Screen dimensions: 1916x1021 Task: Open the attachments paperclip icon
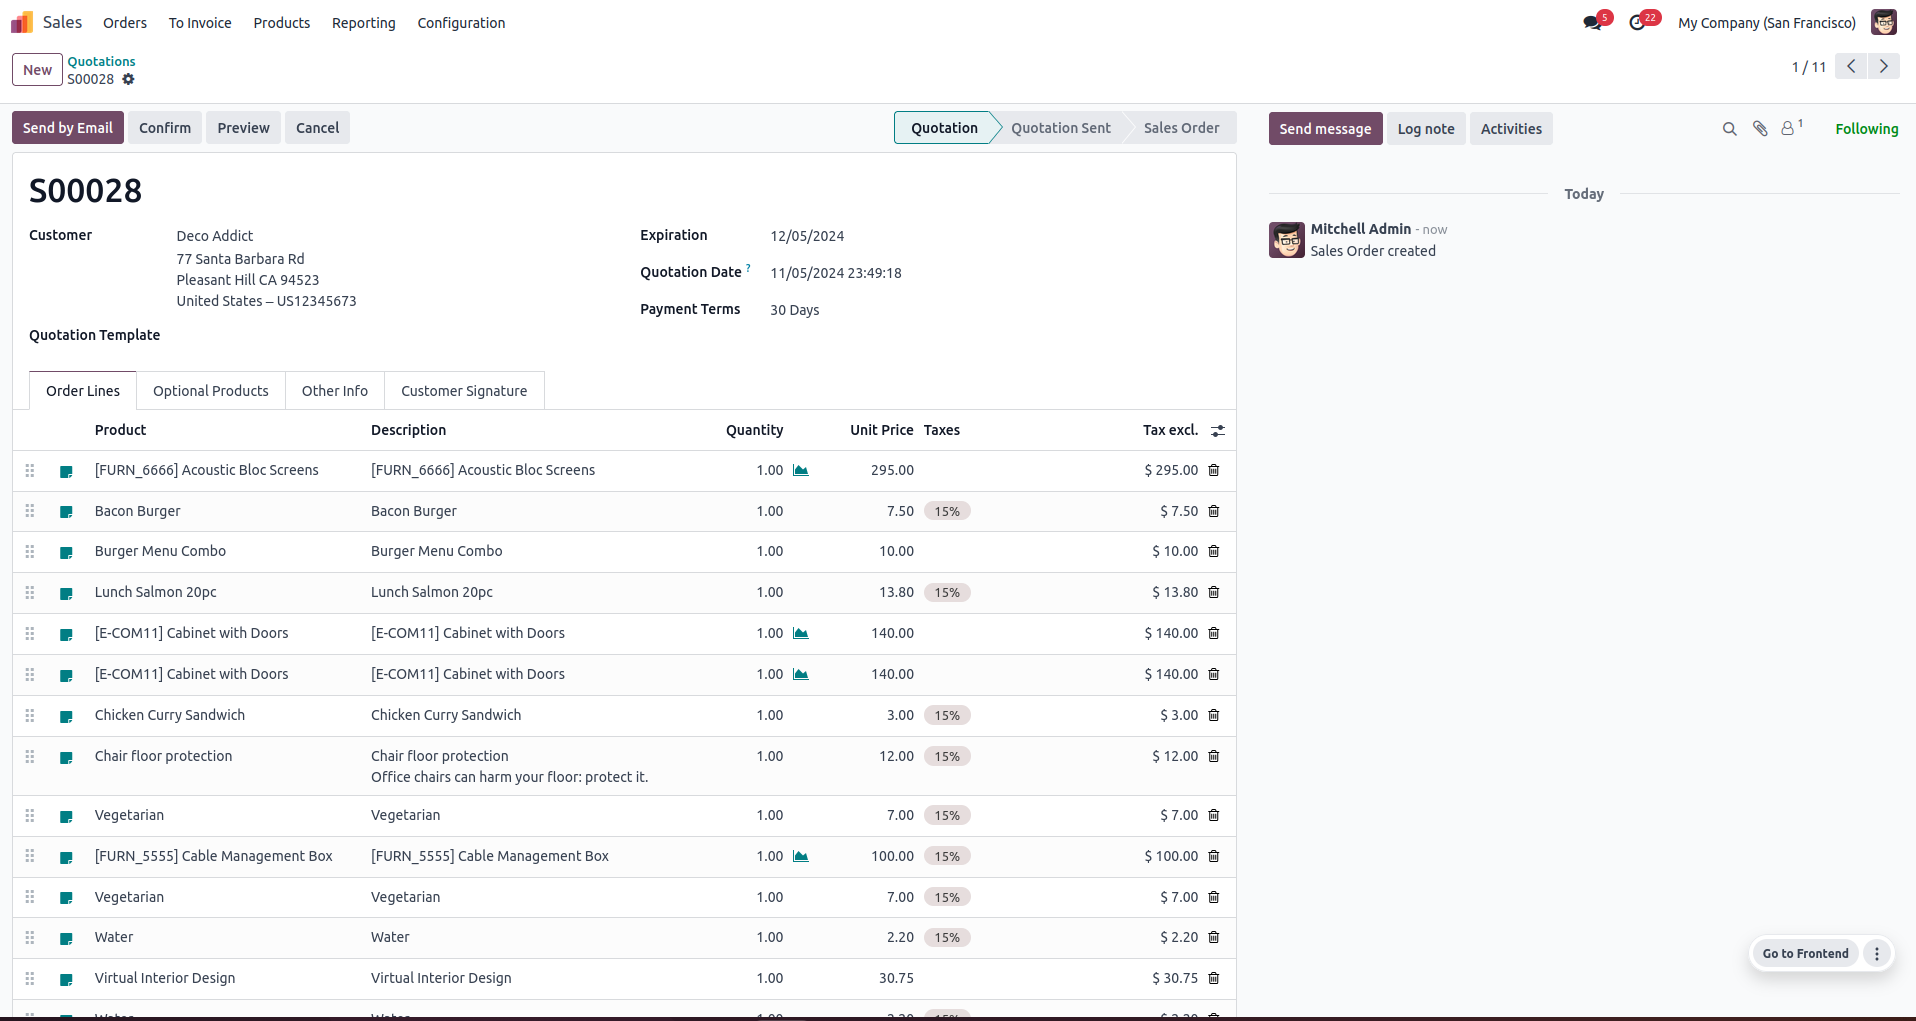click(x=1760, y=129)
